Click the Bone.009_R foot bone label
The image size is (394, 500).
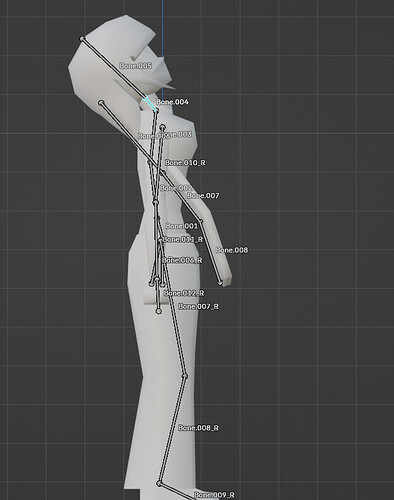(214, 495)
